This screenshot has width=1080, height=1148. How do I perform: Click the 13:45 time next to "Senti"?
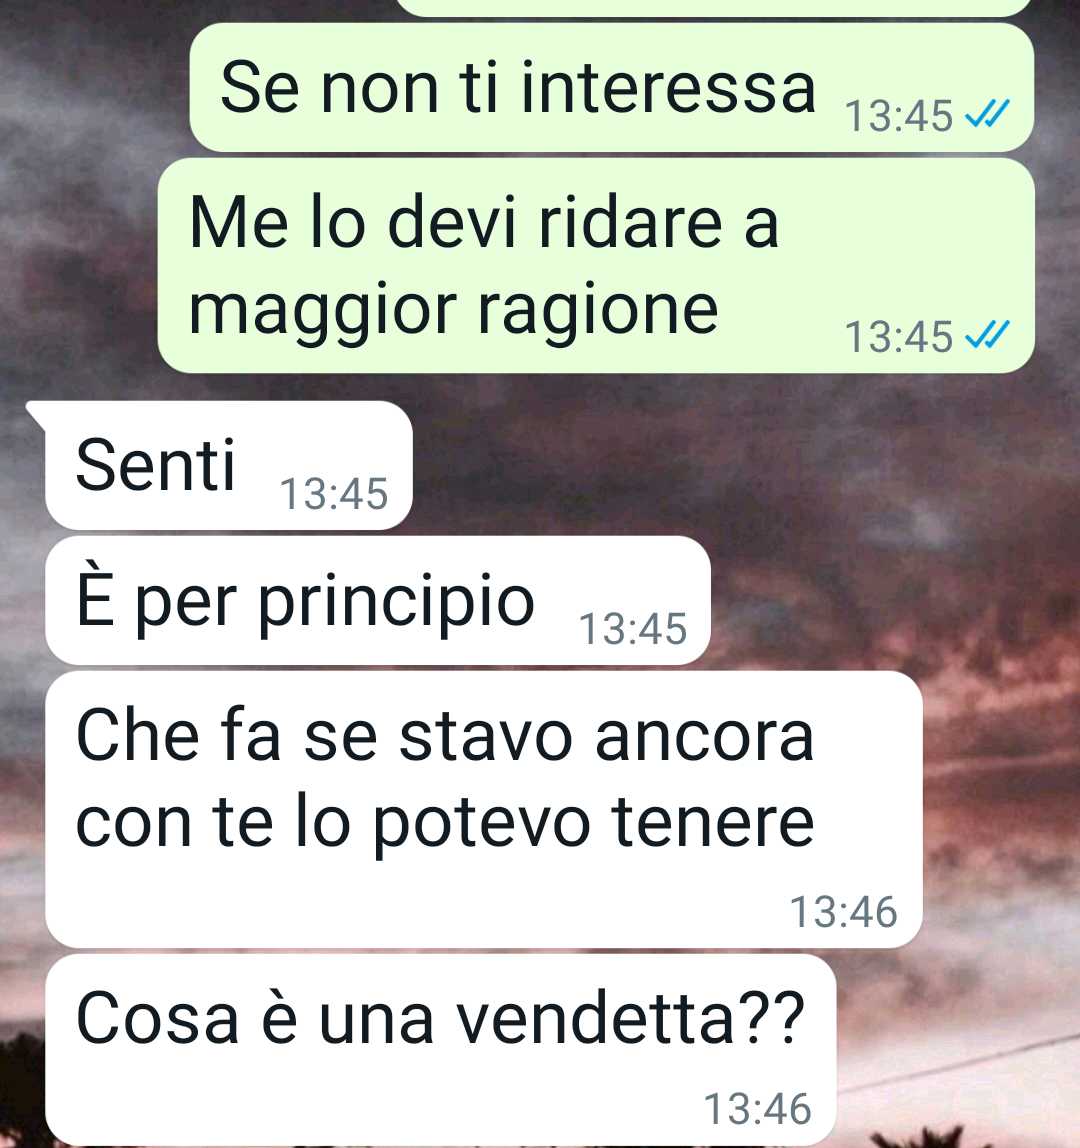coord(334,493)
